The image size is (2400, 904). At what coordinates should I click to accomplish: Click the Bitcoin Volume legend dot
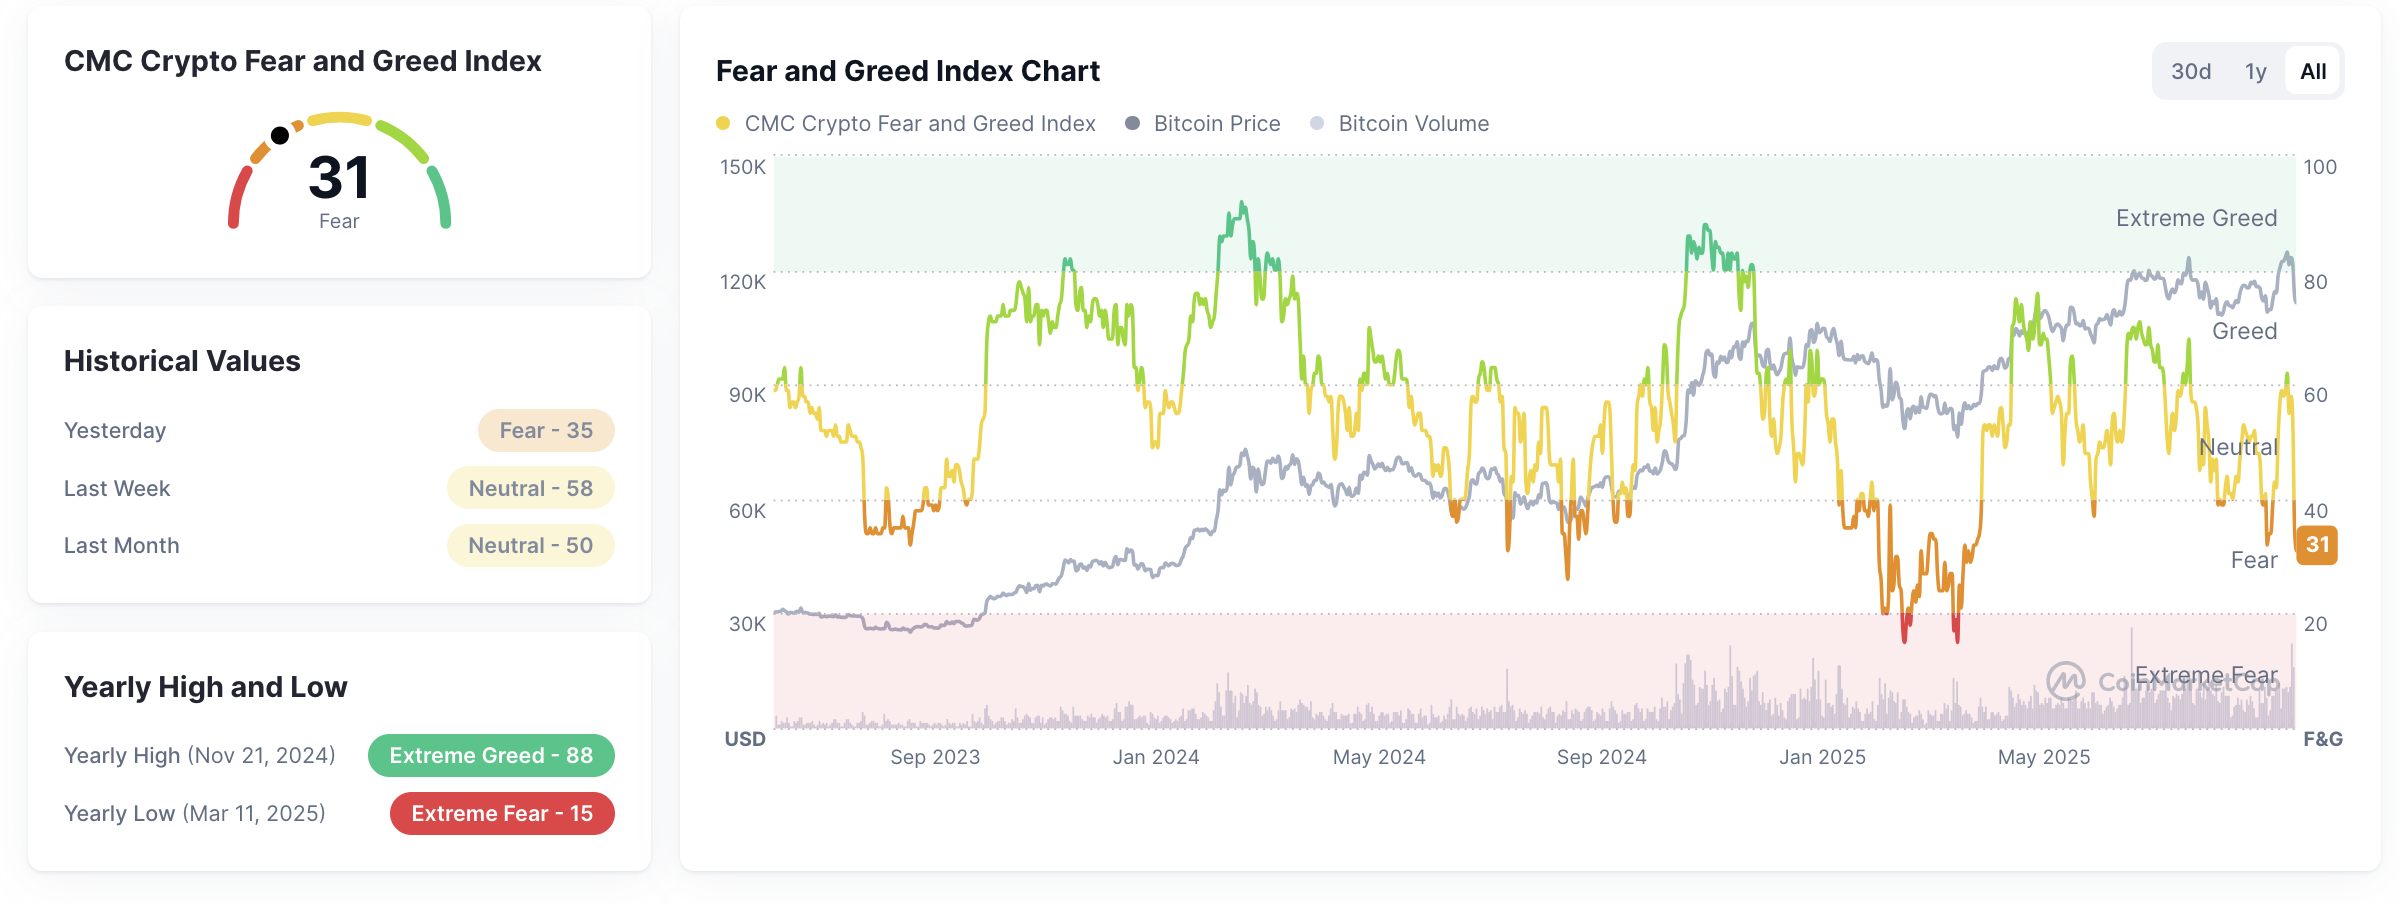pyautogui.click(x=1317, y=123)
